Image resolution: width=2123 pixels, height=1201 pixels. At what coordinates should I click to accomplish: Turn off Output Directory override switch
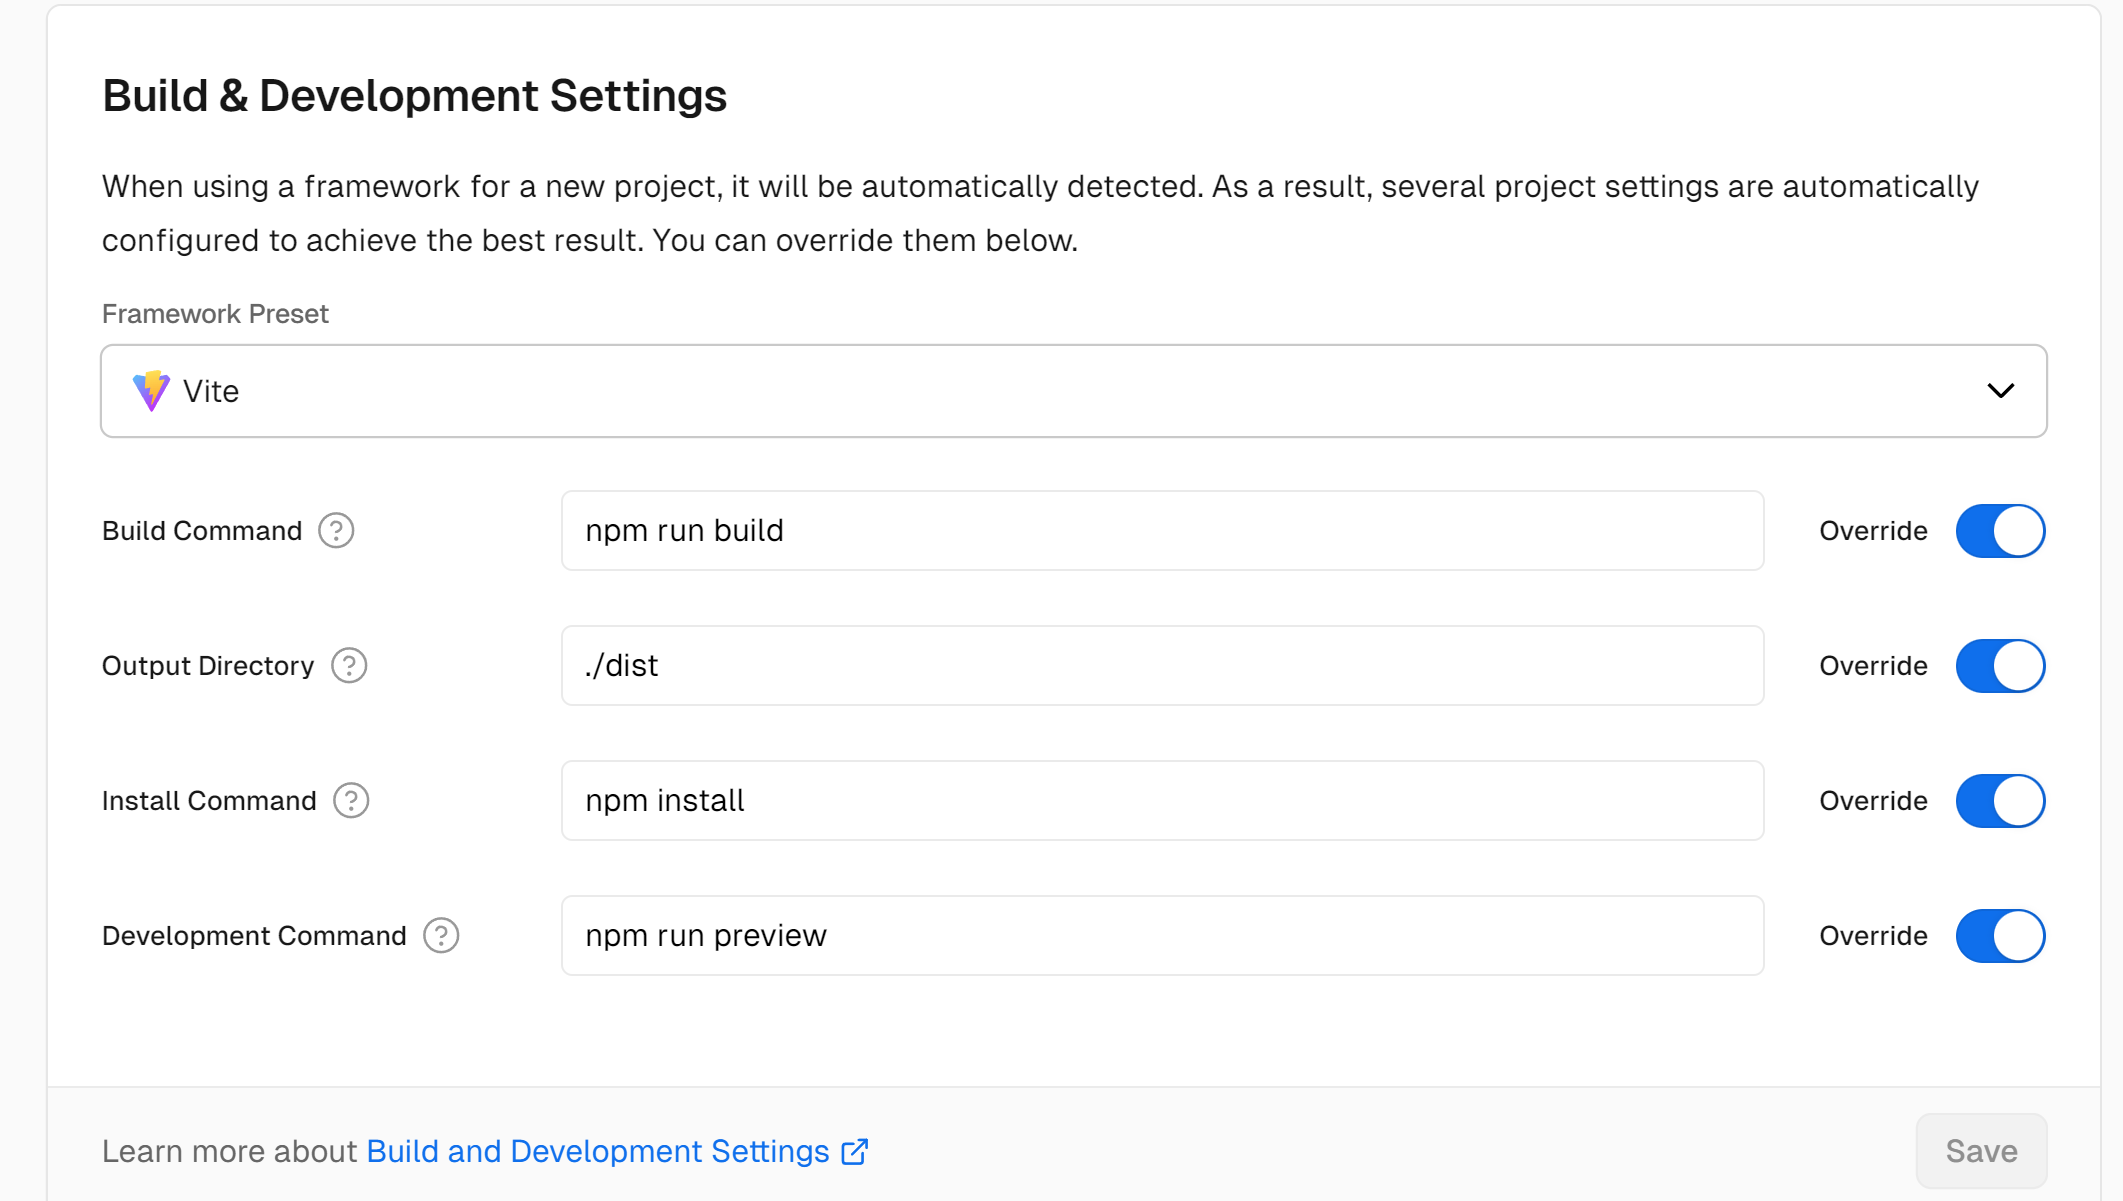click(x=2000, y=666)
